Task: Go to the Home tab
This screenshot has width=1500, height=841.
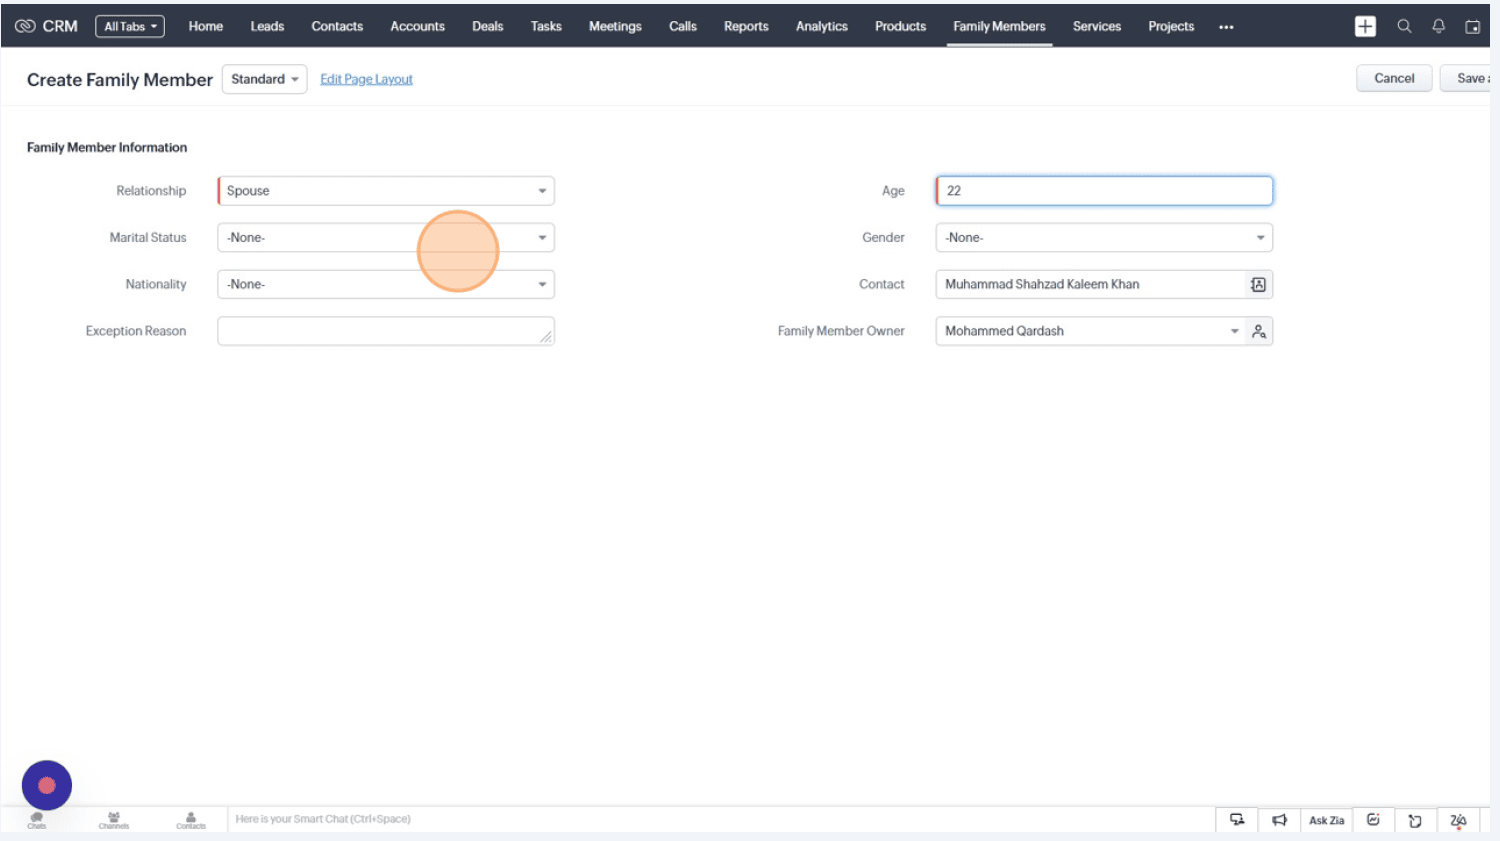Action: point(205,27)
